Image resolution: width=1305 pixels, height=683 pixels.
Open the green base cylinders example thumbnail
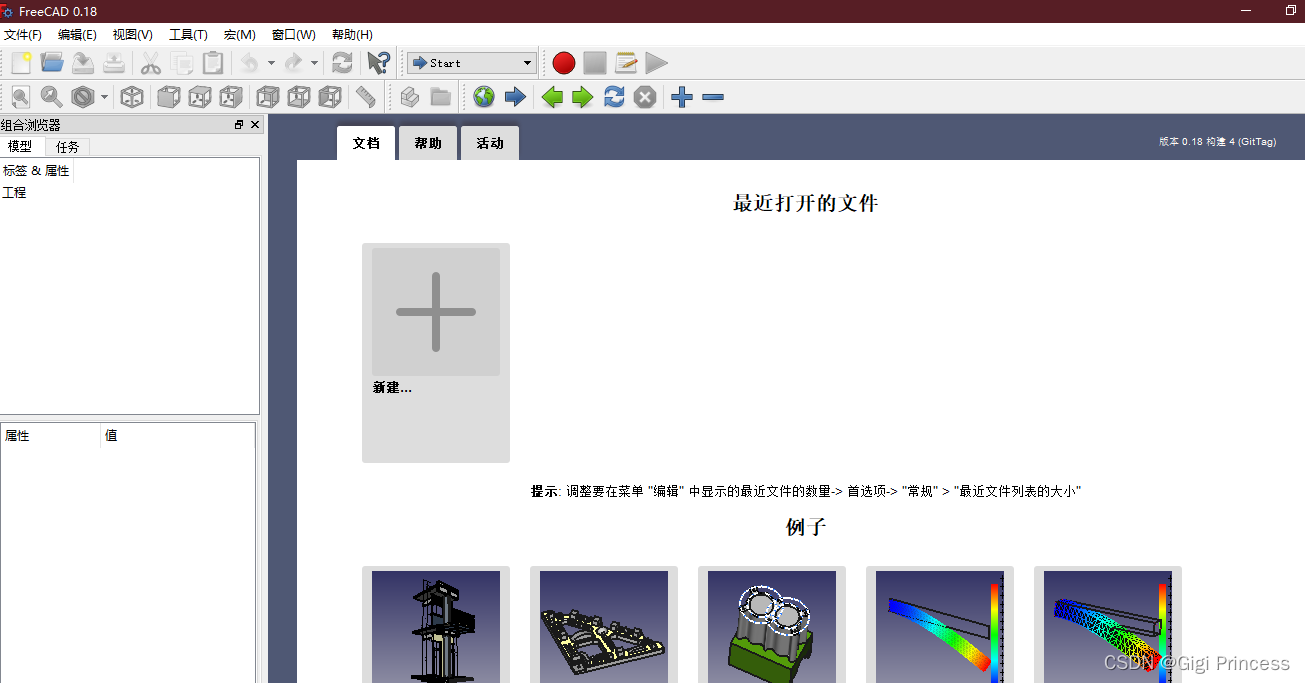pos(772,627)
